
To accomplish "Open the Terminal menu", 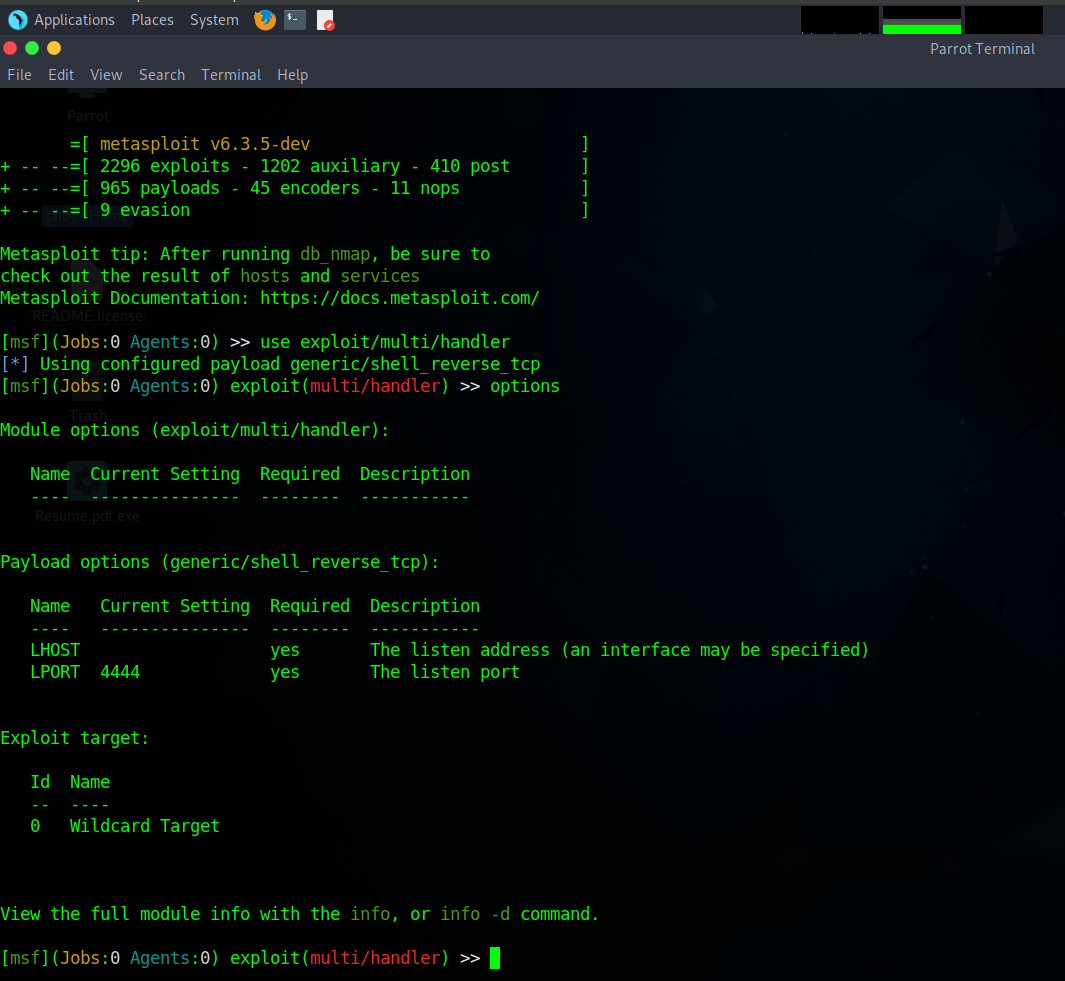I will coord(231,74).
